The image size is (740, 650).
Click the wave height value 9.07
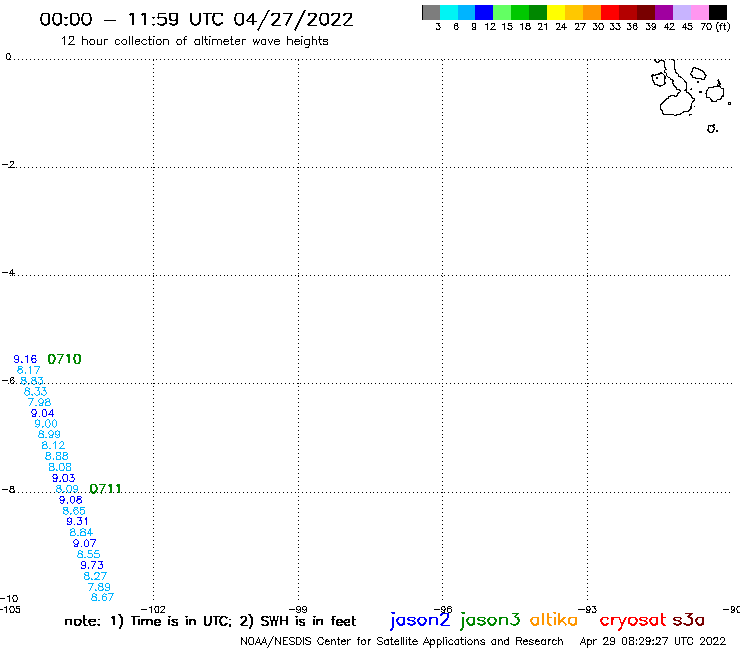84,543
